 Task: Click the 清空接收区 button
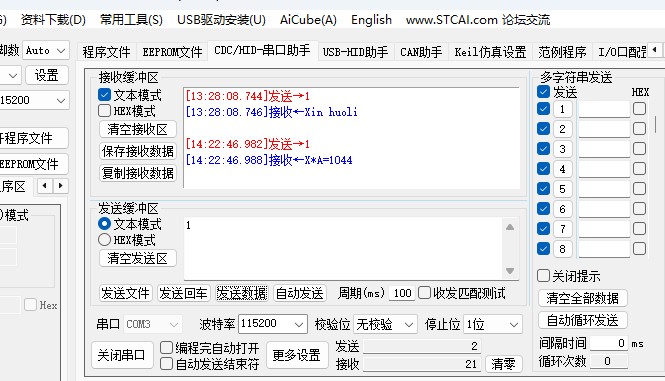tap(138, 129)
